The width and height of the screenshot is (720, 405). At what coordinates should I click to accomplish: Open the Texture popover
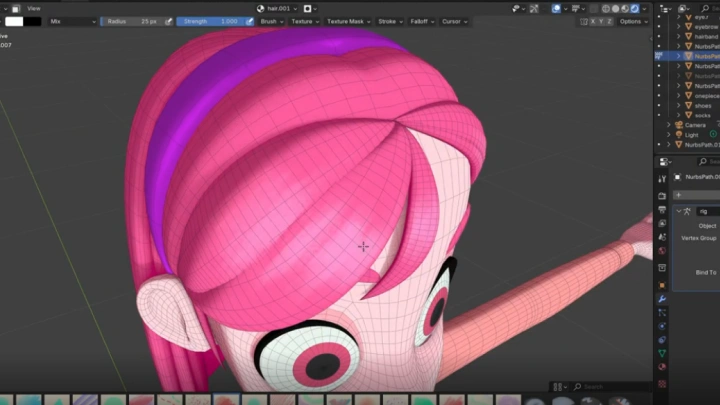tap(305, 22)
